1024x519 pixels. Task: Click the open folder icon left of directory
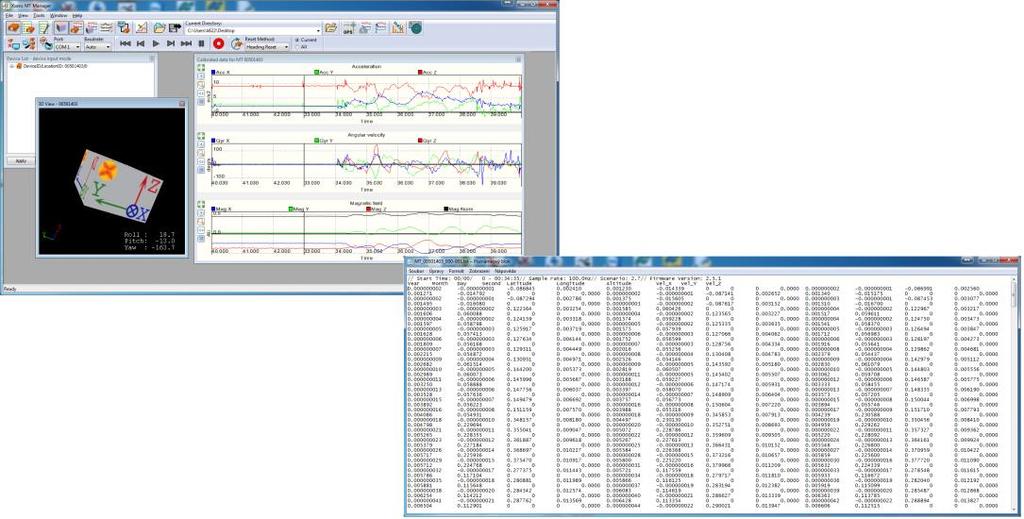tap(159, 28)
